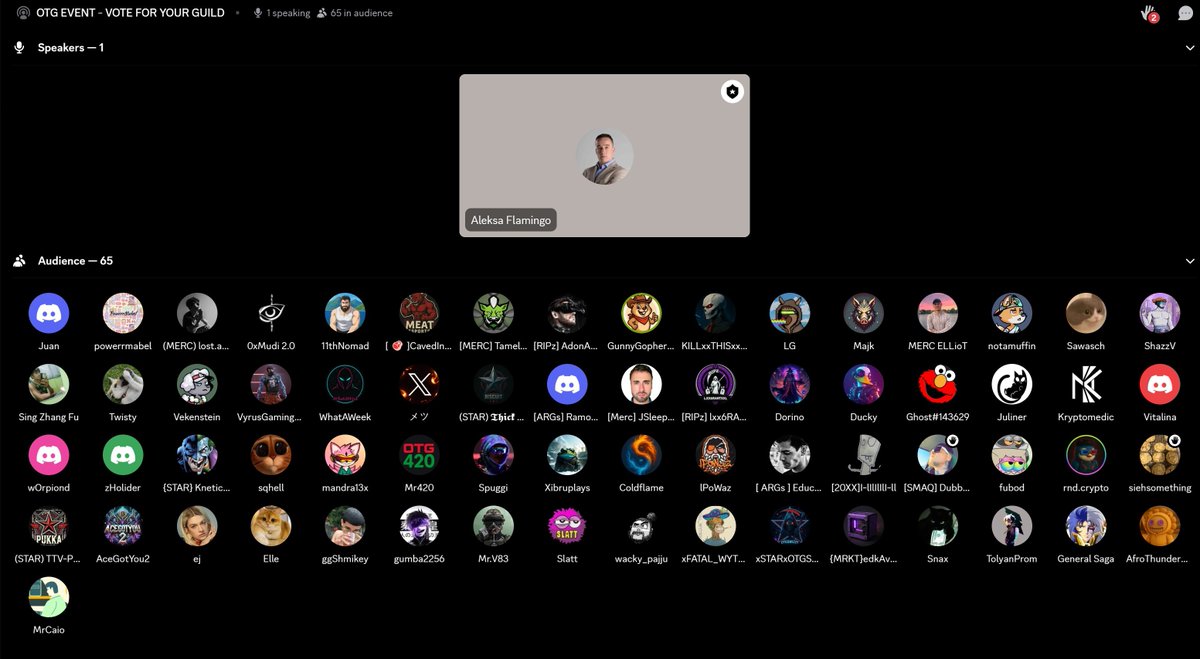The width and height of the screenshot is (1200, 659).
Task: Open raised hand requests icon
Action: [1150, 13]
